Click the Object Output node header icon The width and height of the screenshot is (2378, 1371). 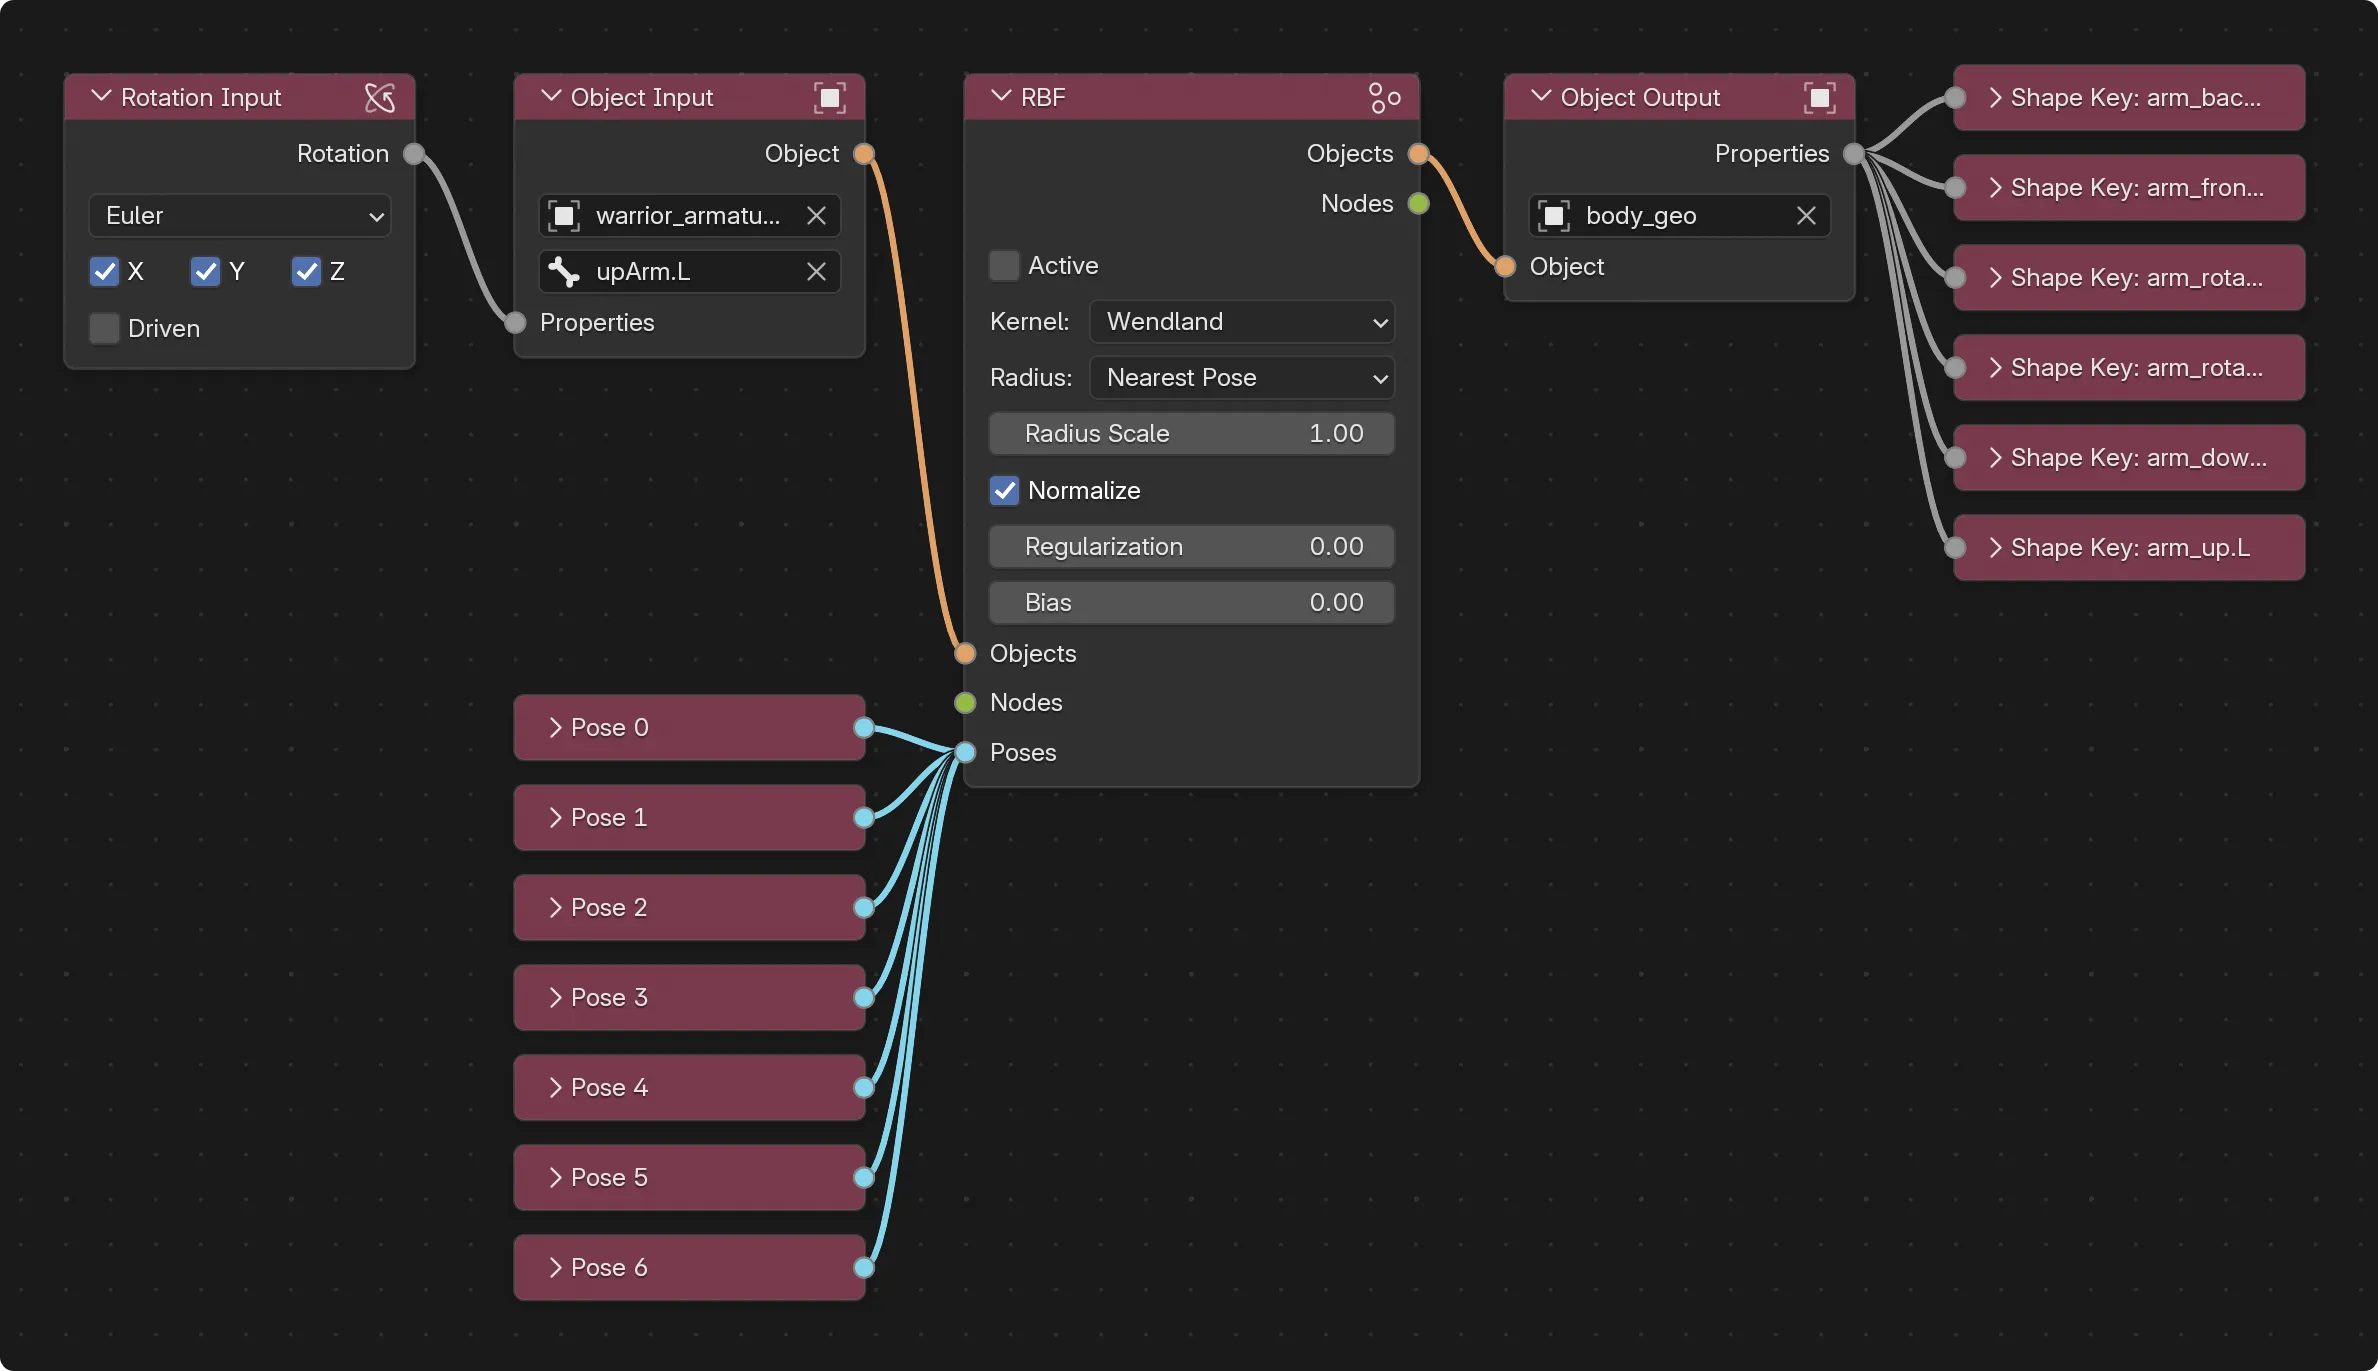click(1820, 97)
